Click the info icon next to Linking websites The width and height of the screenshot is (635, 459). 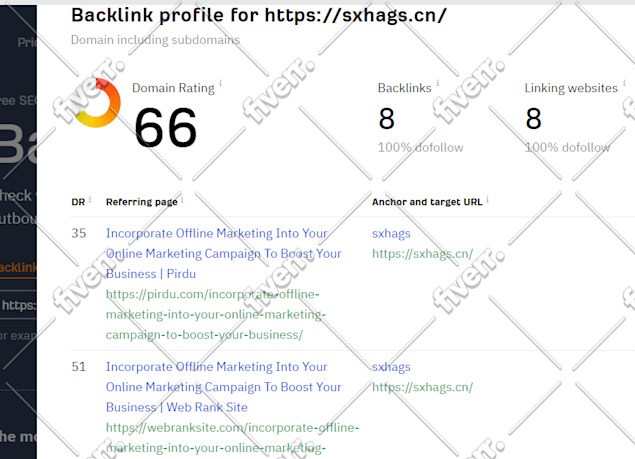(624, 83)
